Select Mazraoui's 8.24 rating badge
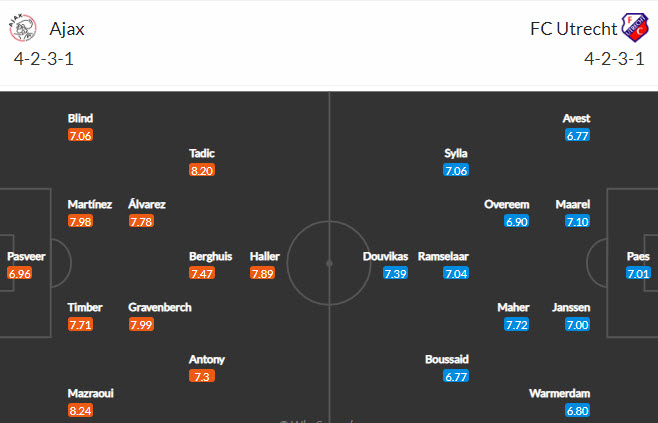Image resolution: width=658 pixels, height=423 pixels. point(81,410)
